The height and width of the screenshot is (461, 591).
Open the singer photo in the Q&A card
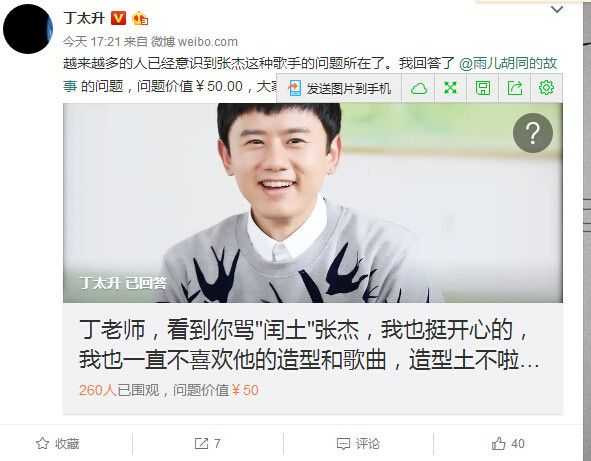[313, 203]
